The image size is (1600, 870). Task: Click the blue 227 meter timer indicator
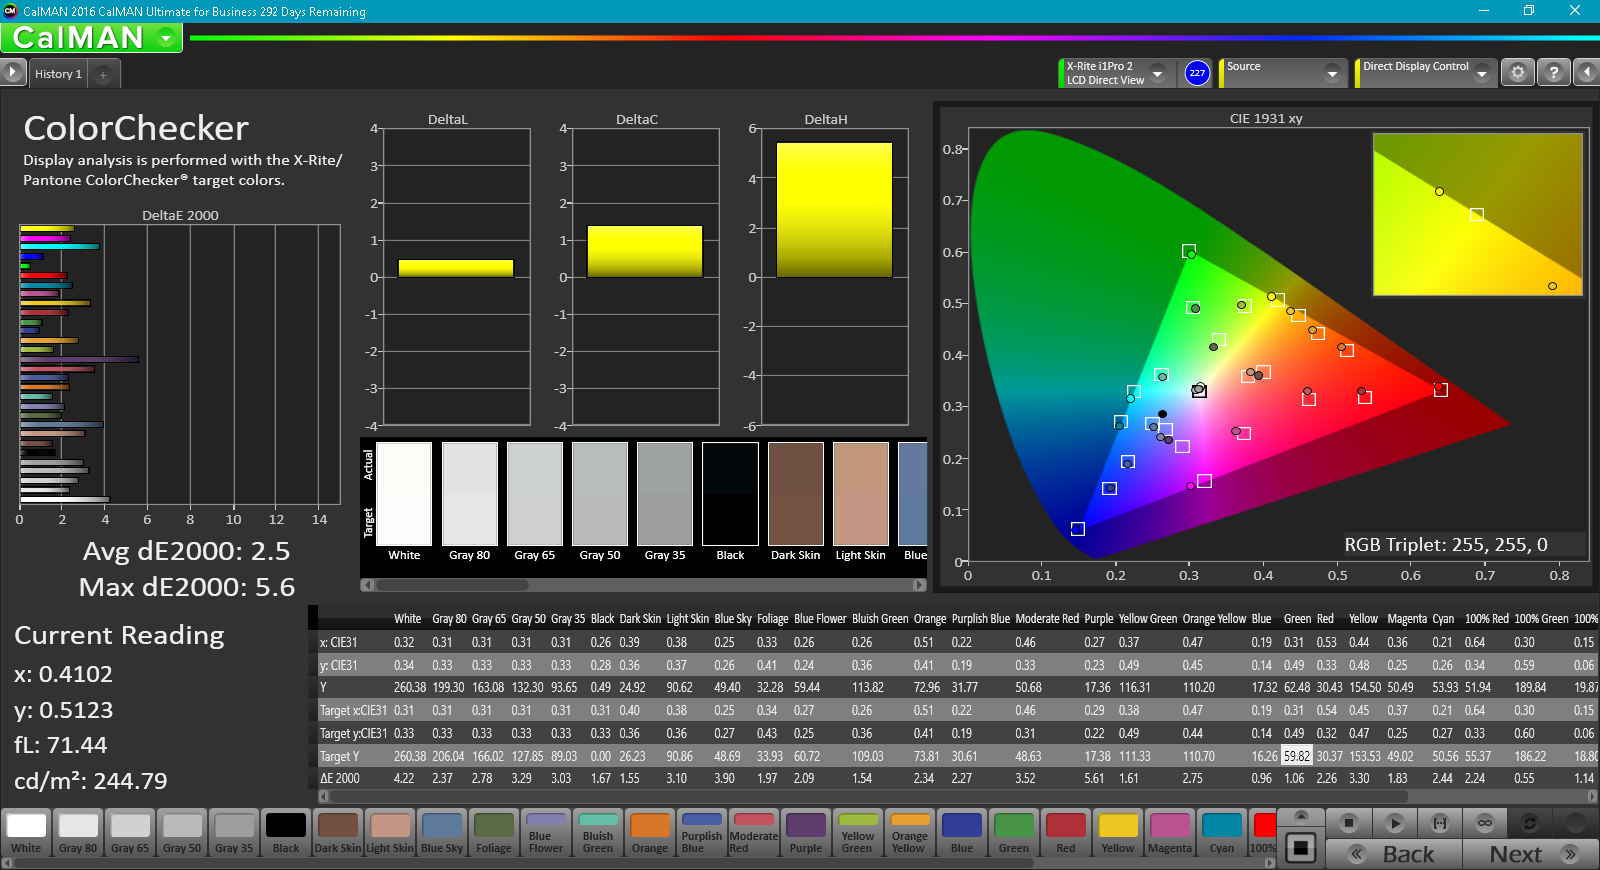coord(1197,73)
